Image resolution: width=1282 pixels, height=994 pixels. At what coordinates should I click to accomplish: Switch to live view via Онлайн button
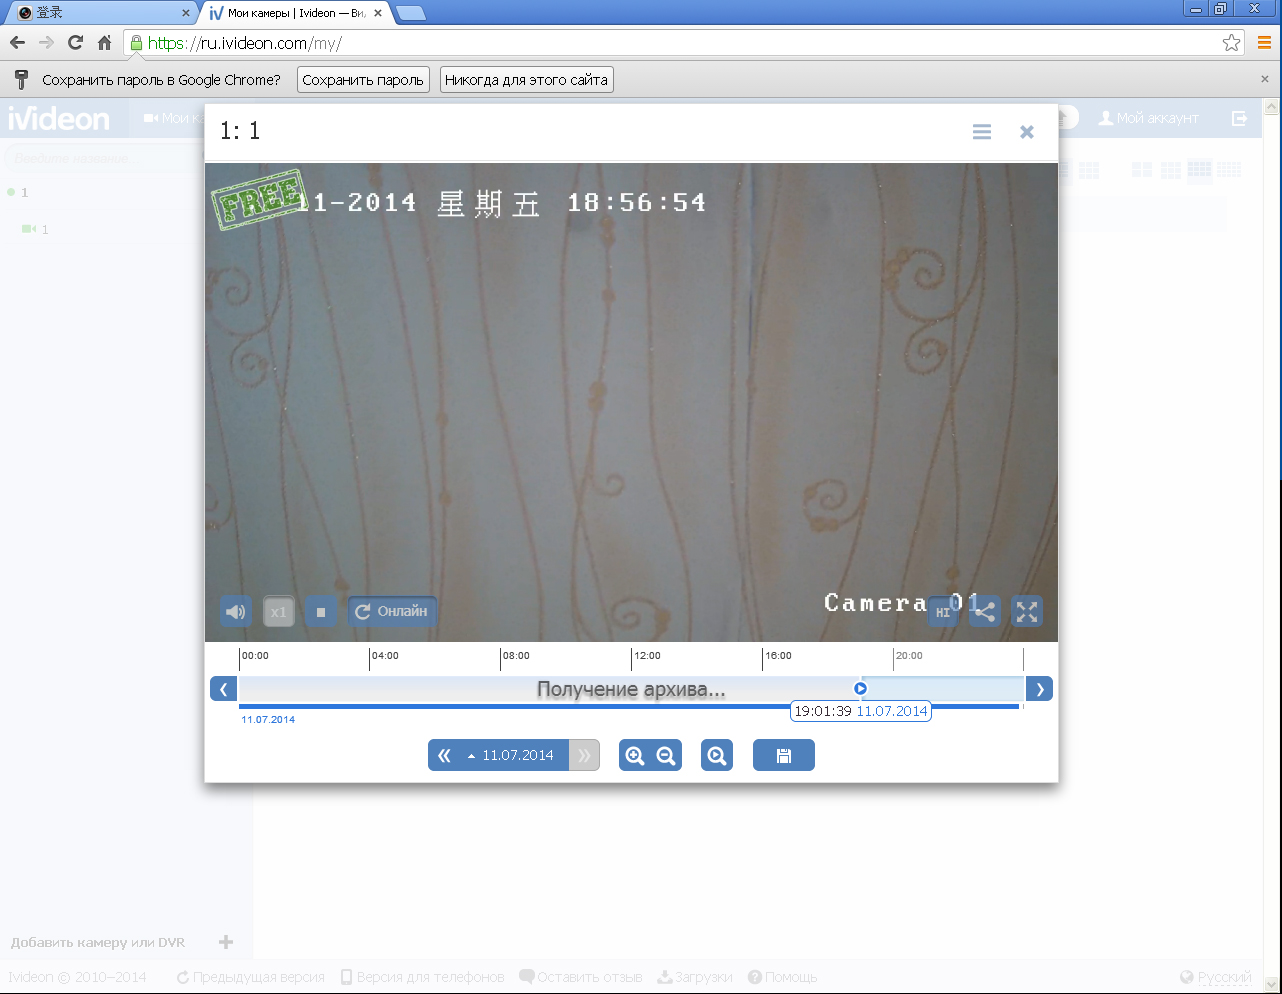(x=392, y=611)
